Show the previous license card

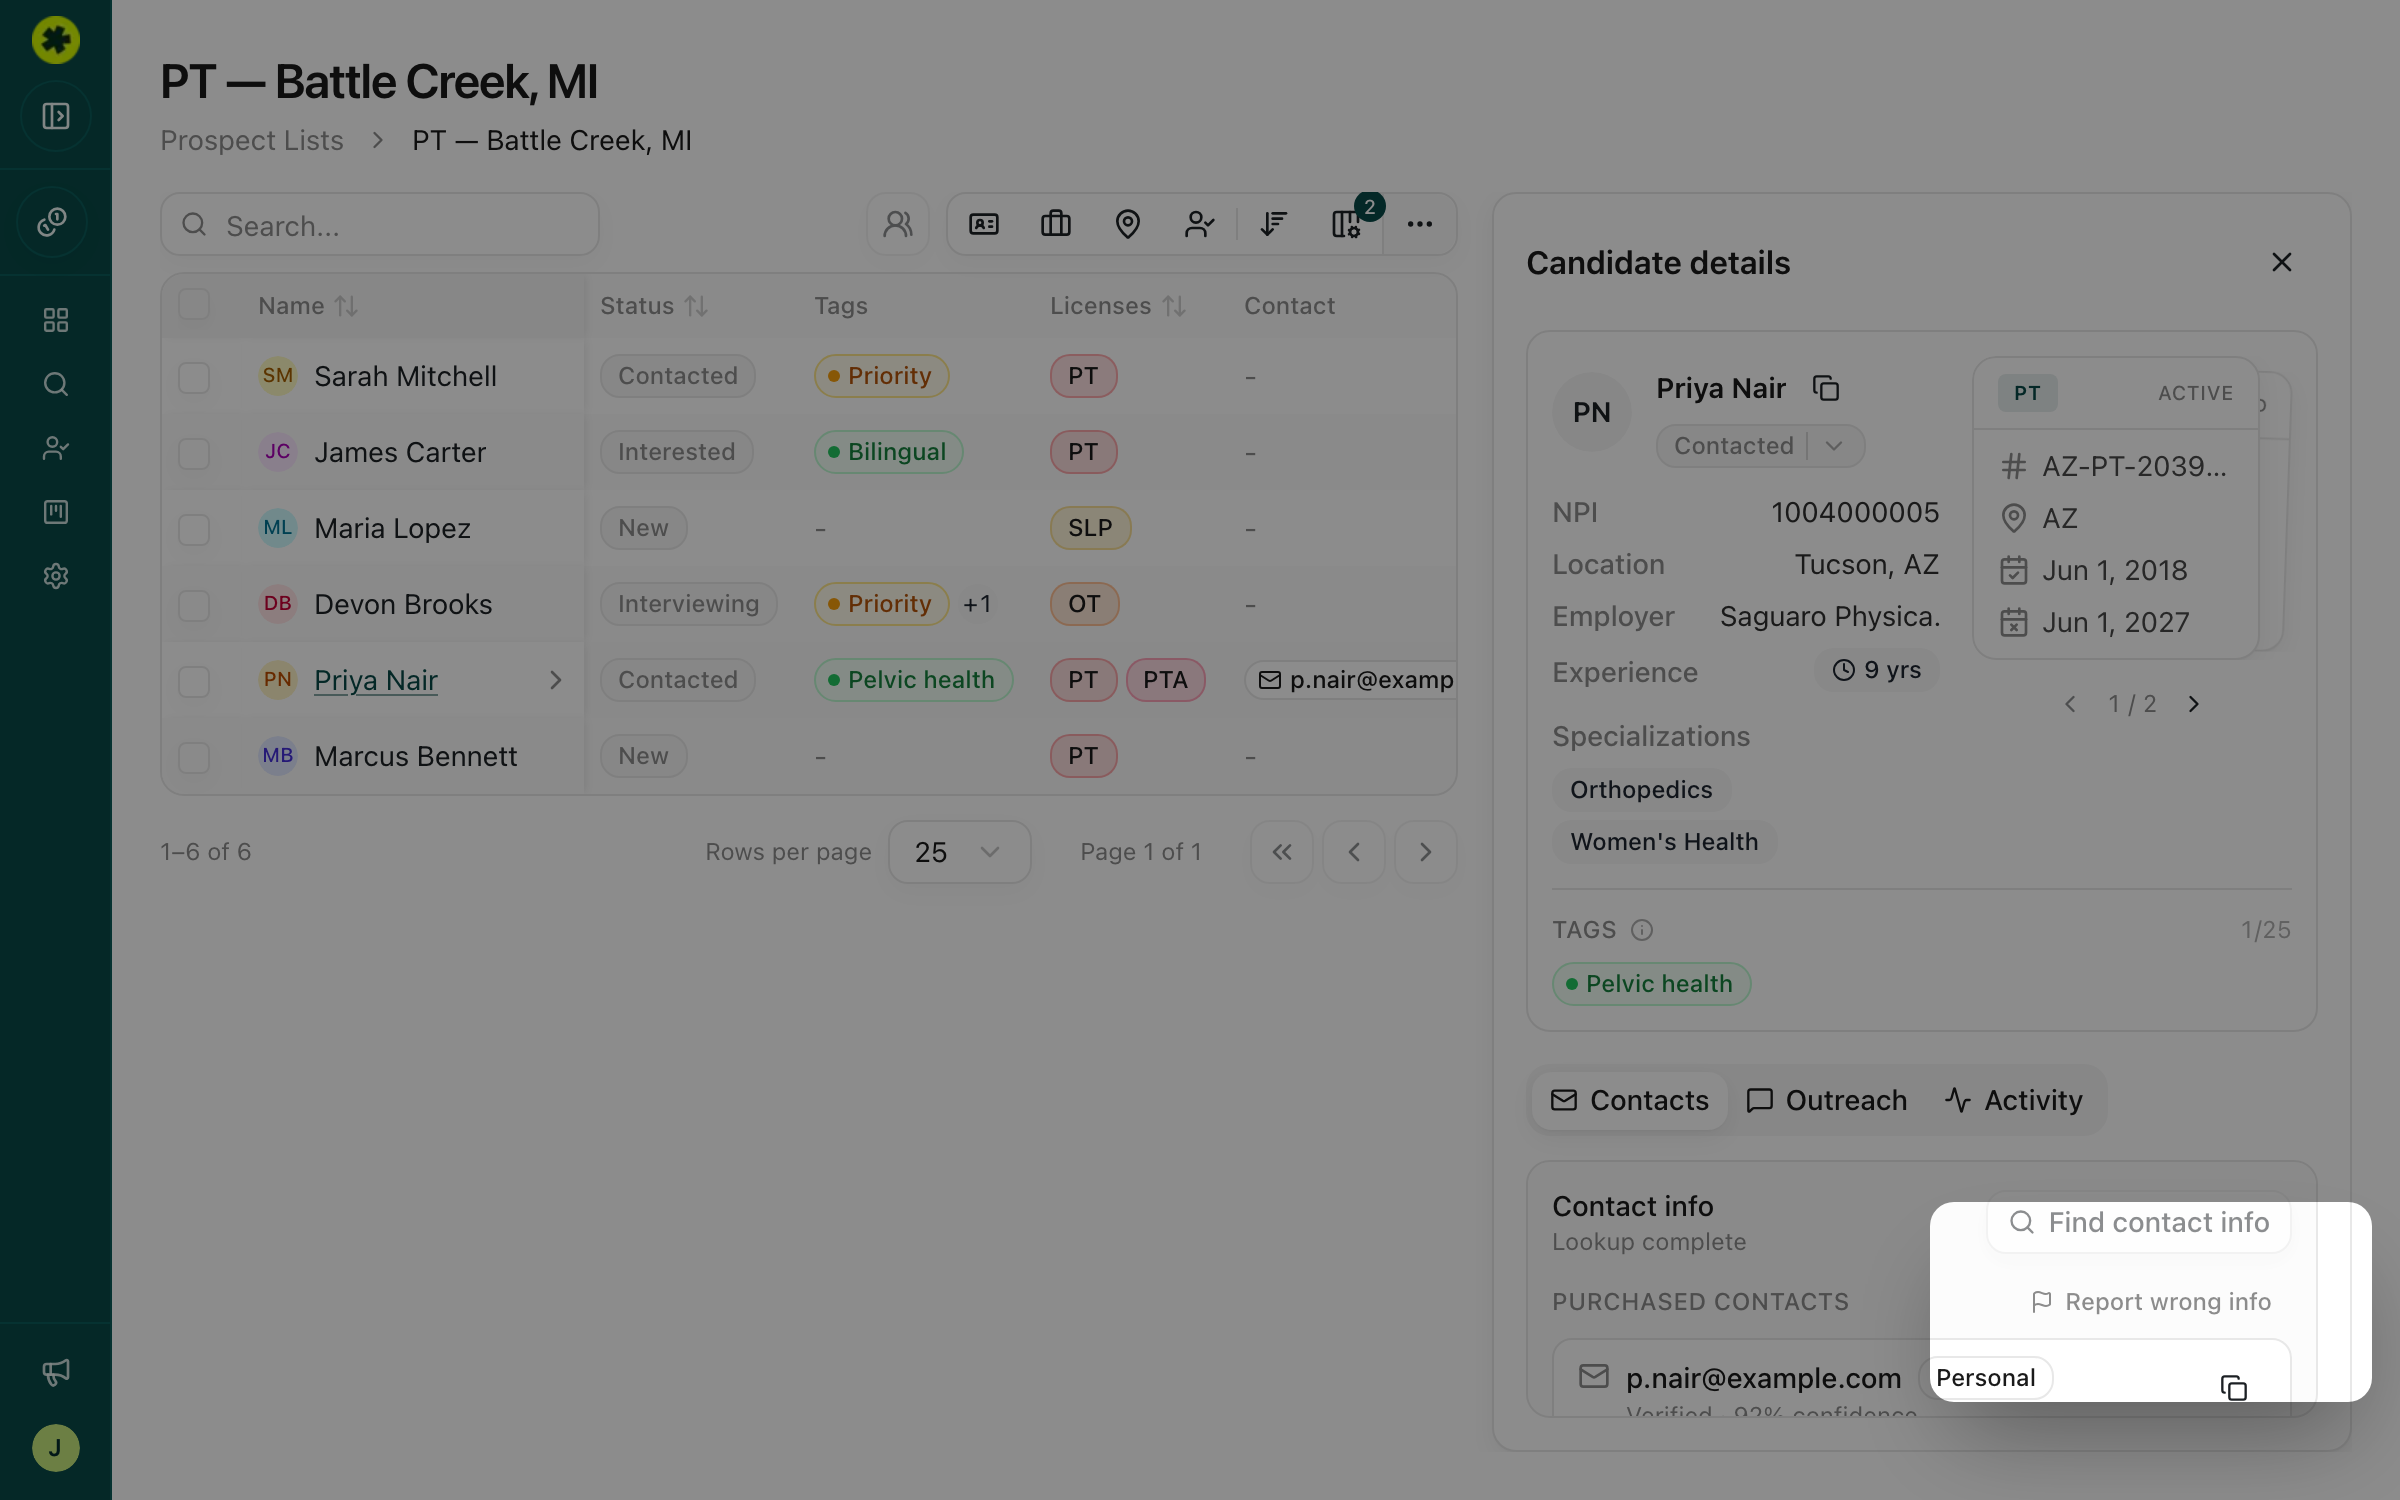2070,704
